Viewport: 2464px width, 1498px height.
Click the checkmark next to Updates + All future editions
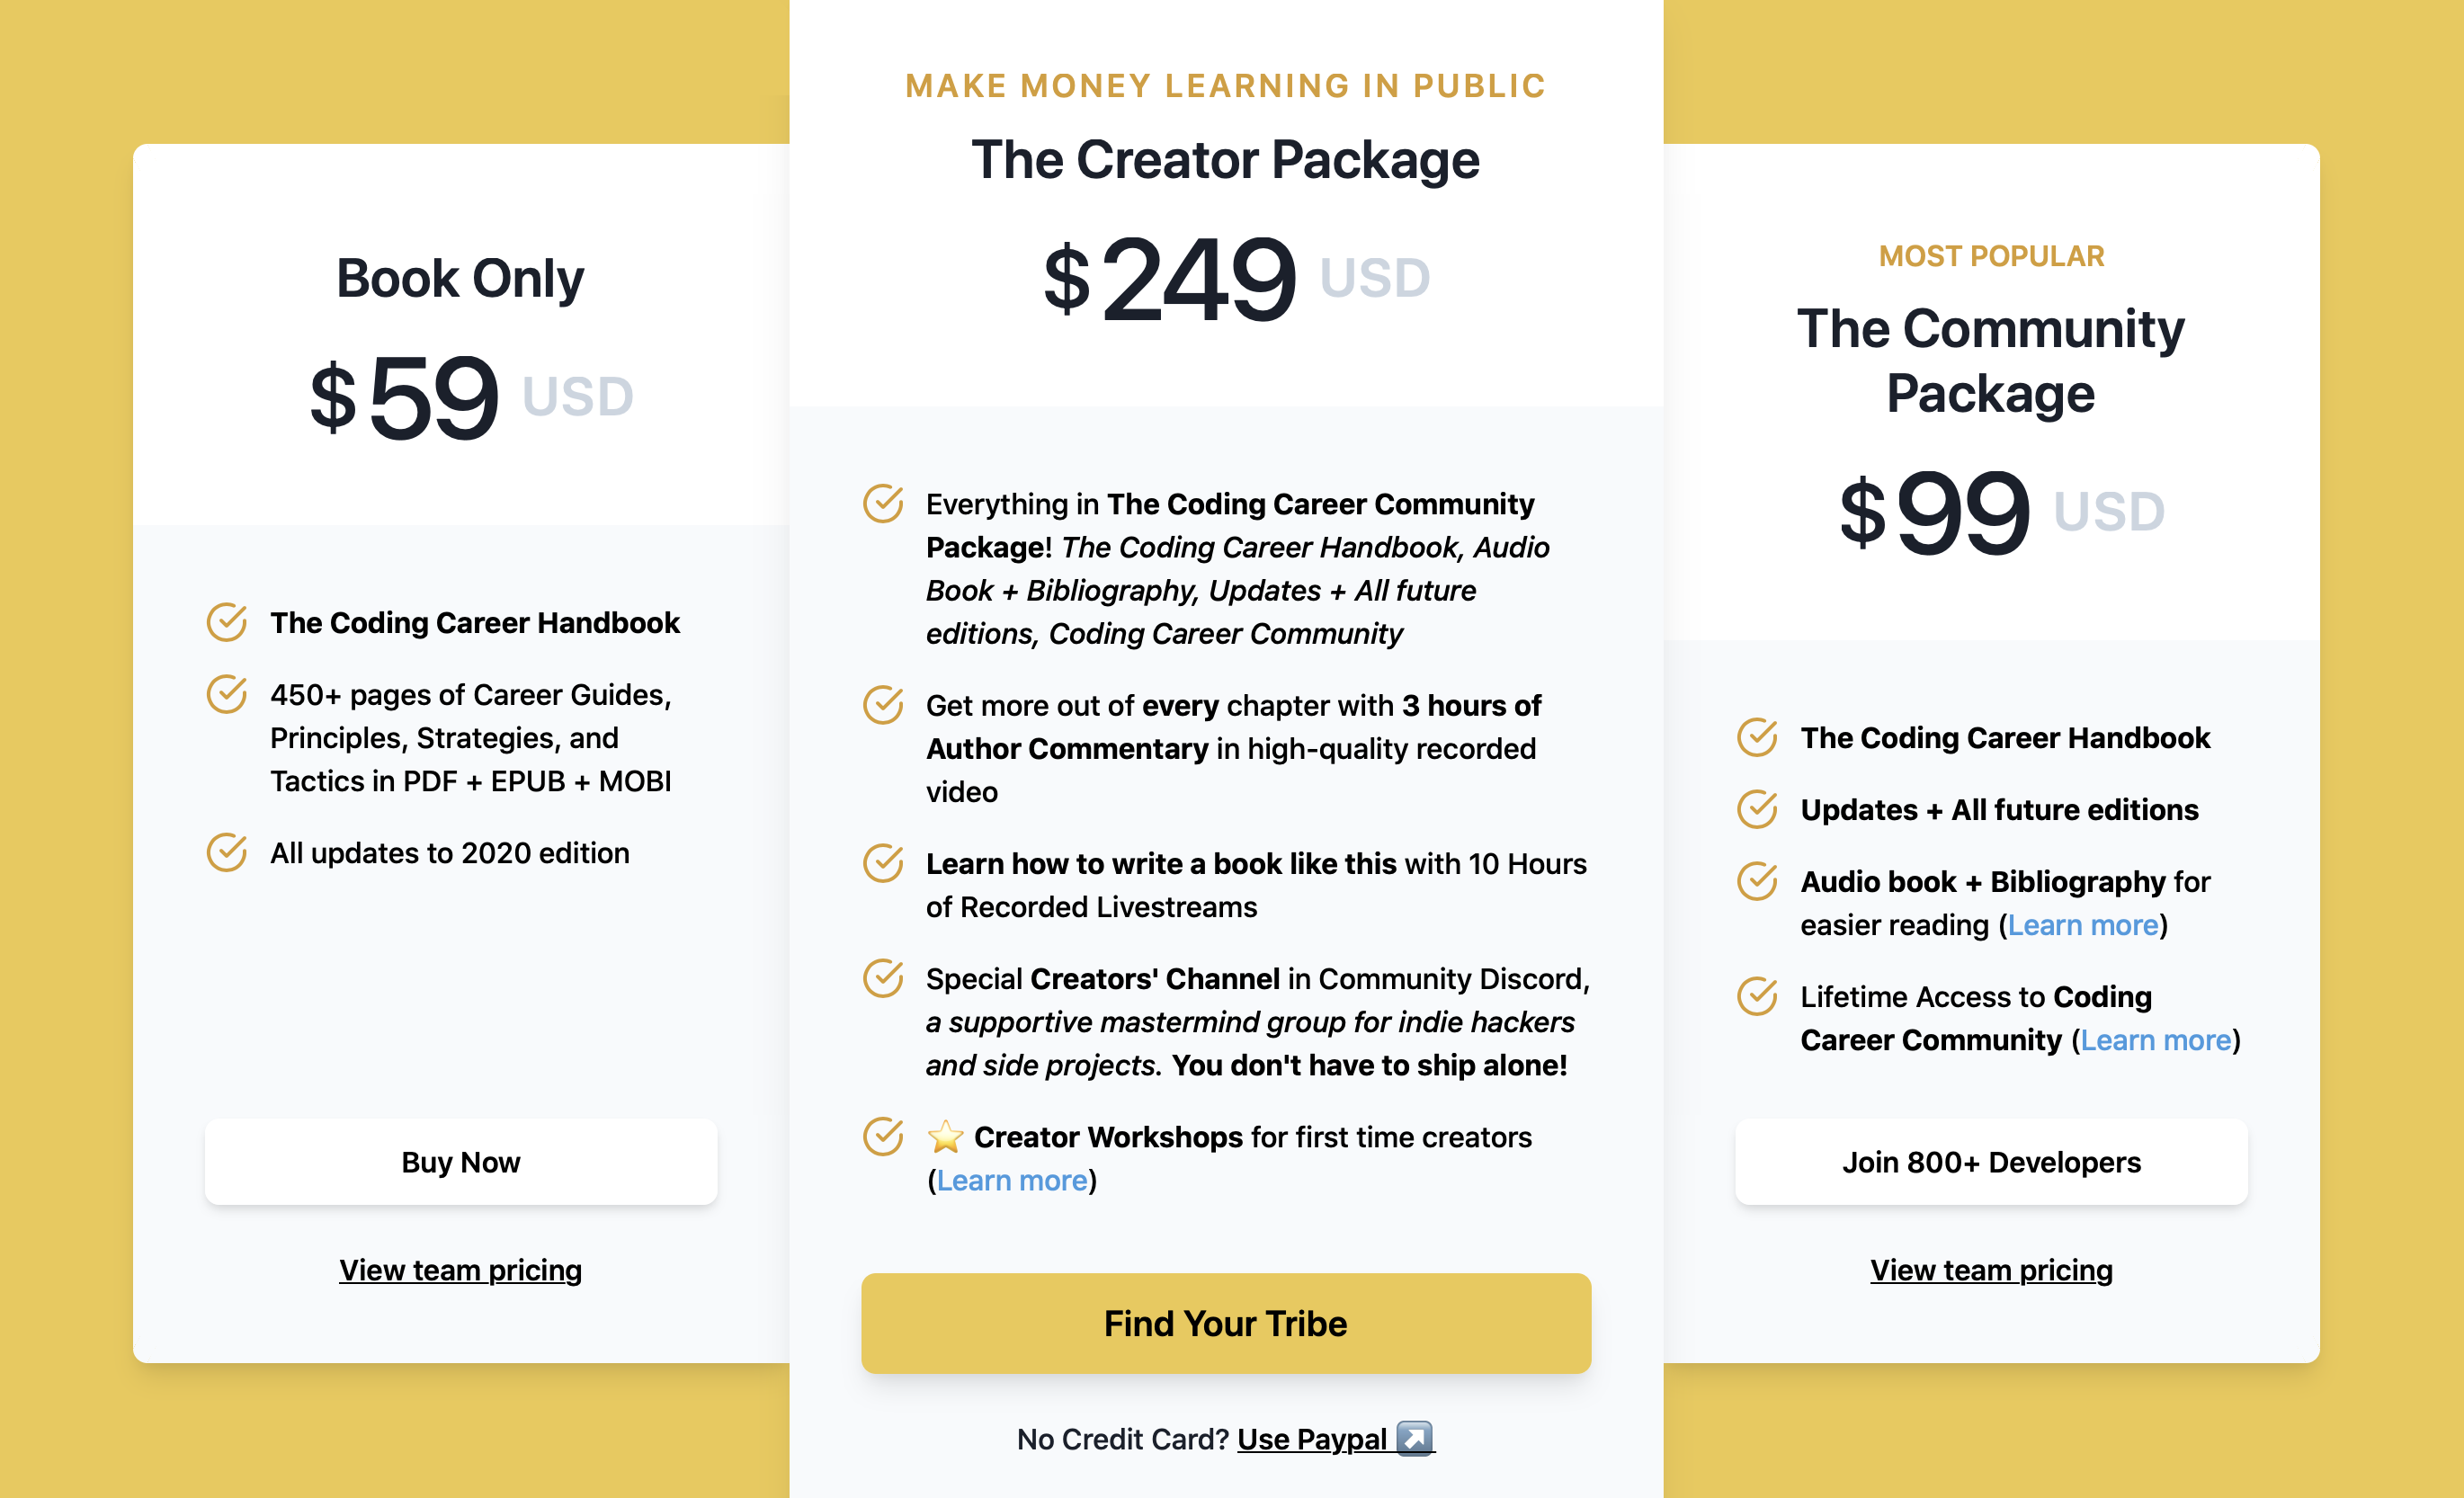coord(1757,809)
